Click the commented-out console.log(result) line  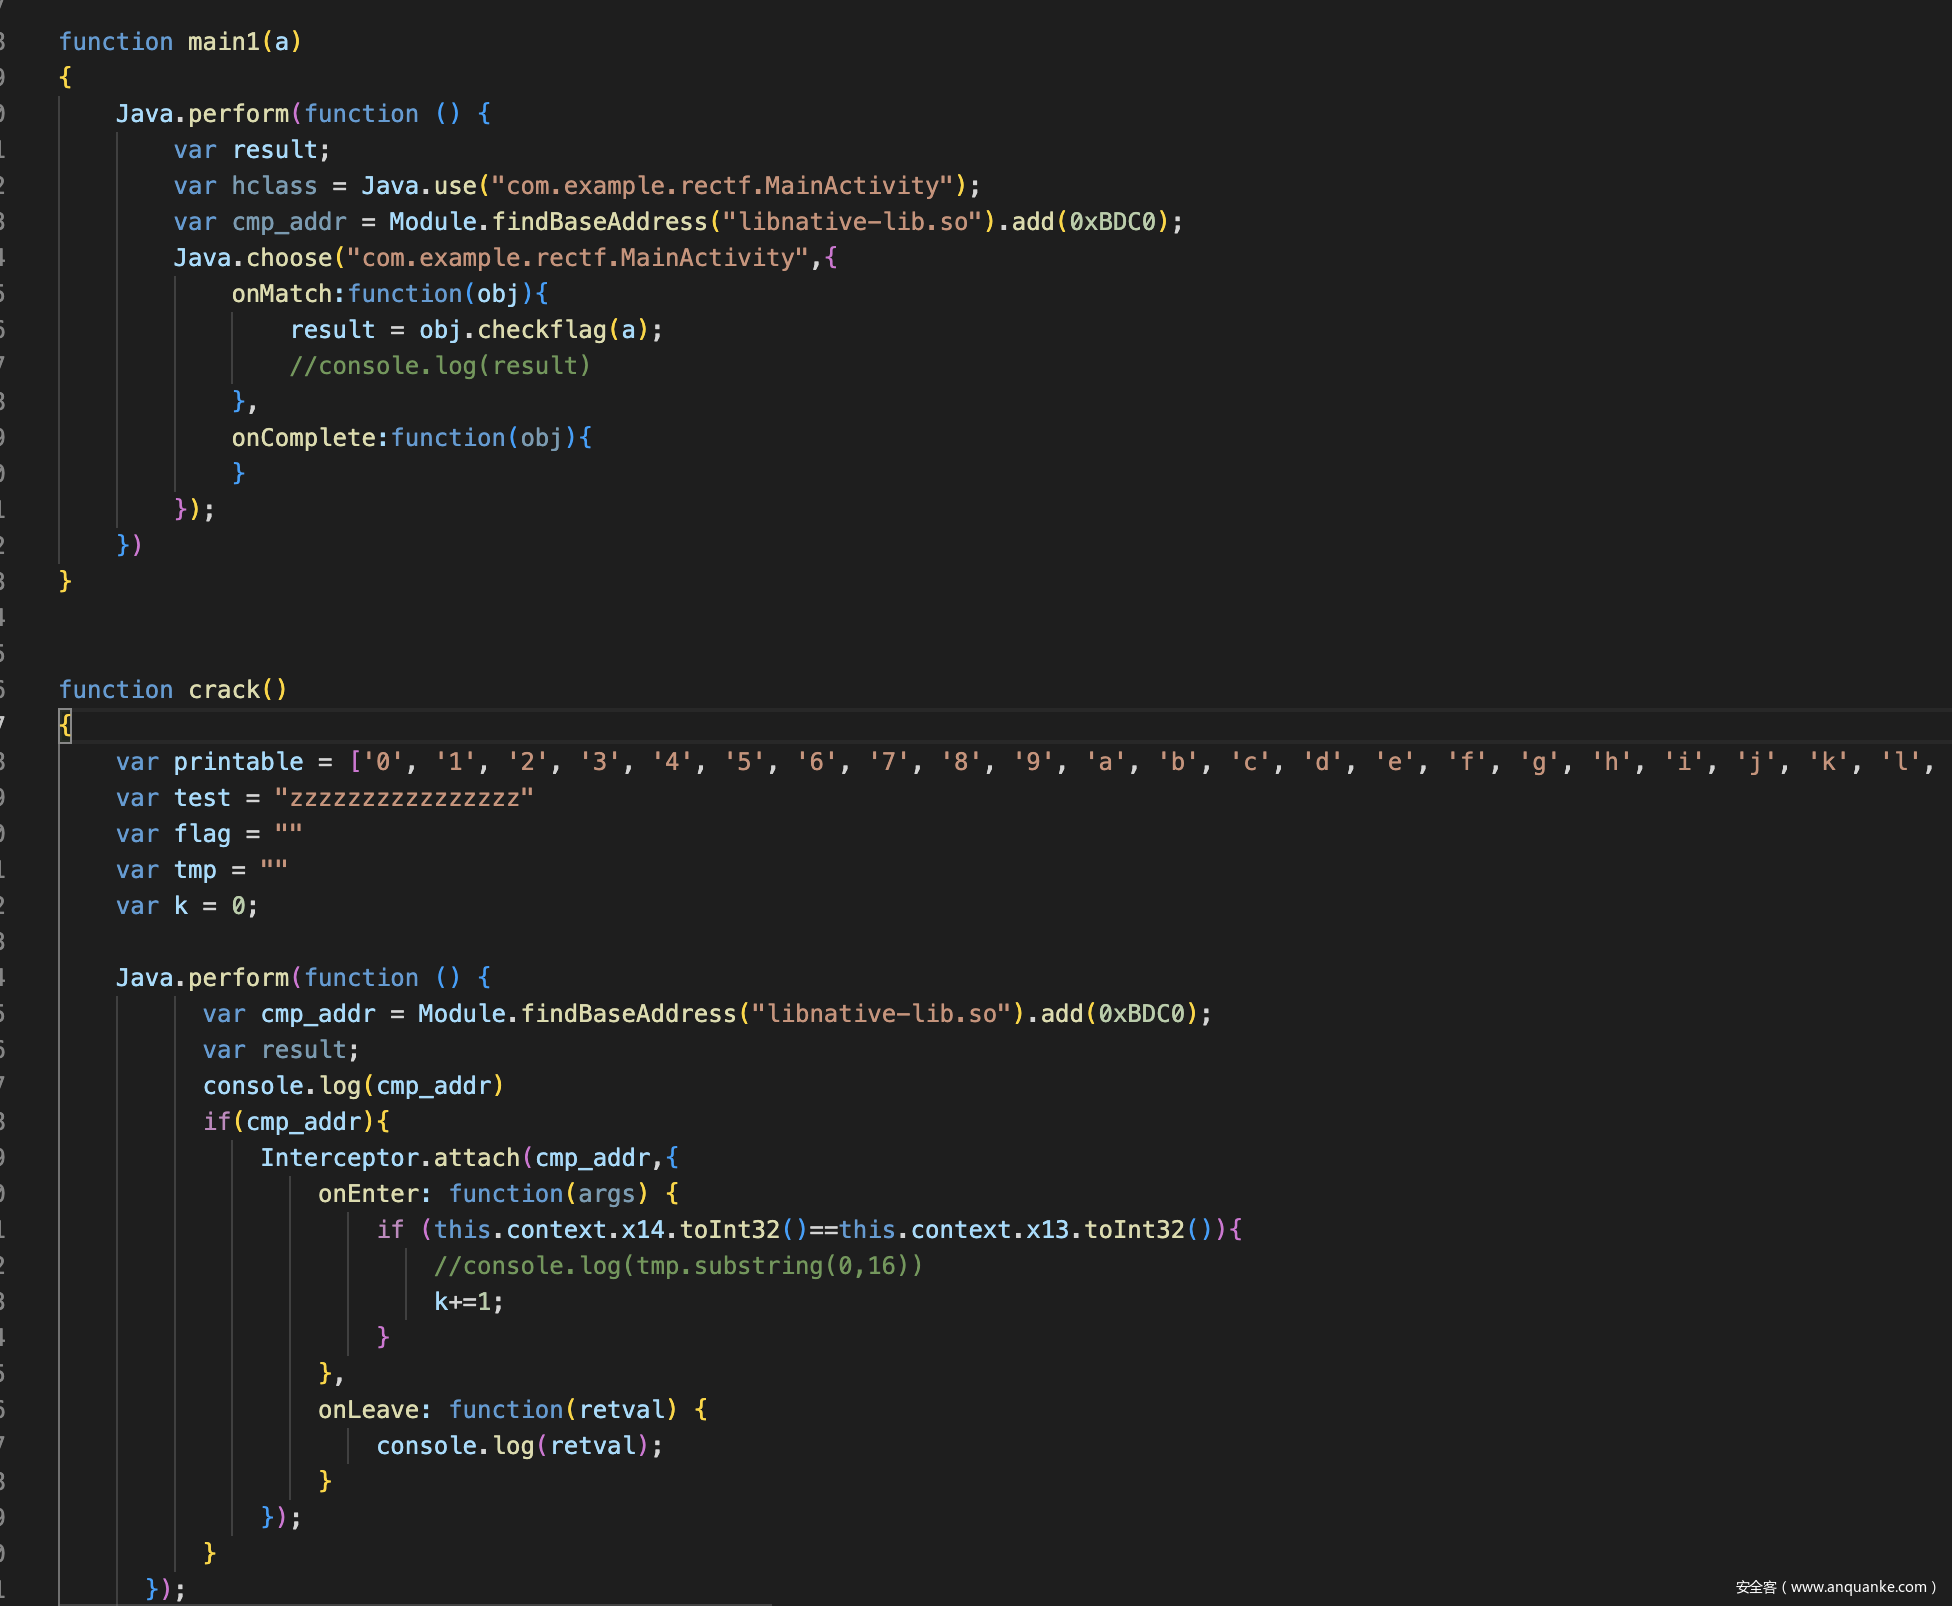(x=440, y=366)
